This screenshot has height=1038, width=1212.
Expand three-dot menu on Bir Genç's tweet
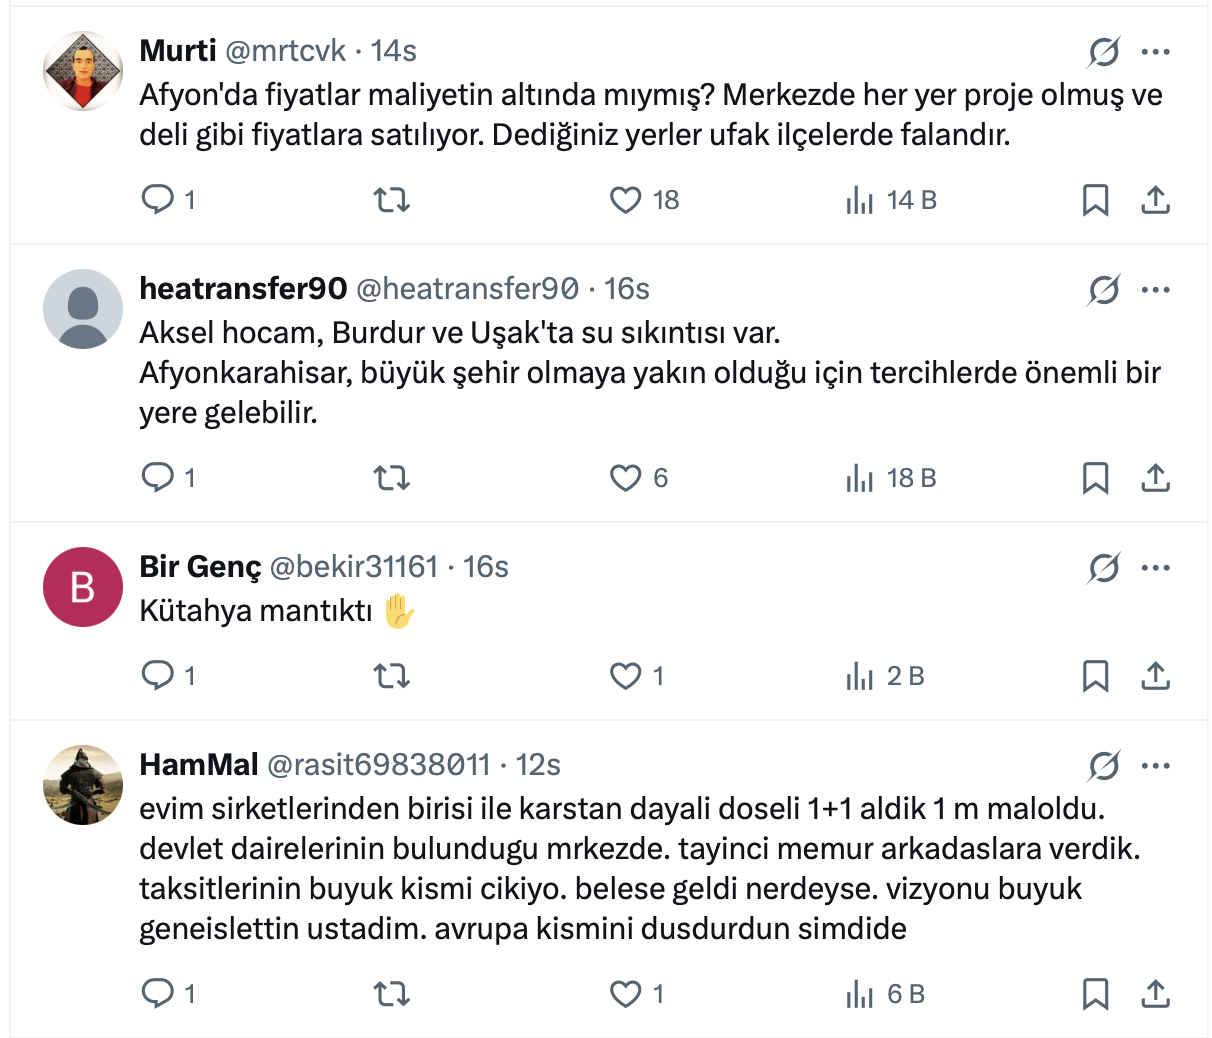[x=1155, y=567]
